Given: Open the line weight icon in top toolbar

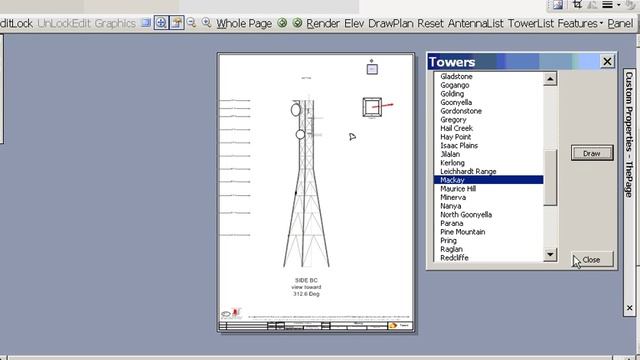Looking at the screenshot, I should (x=607, y=4).
